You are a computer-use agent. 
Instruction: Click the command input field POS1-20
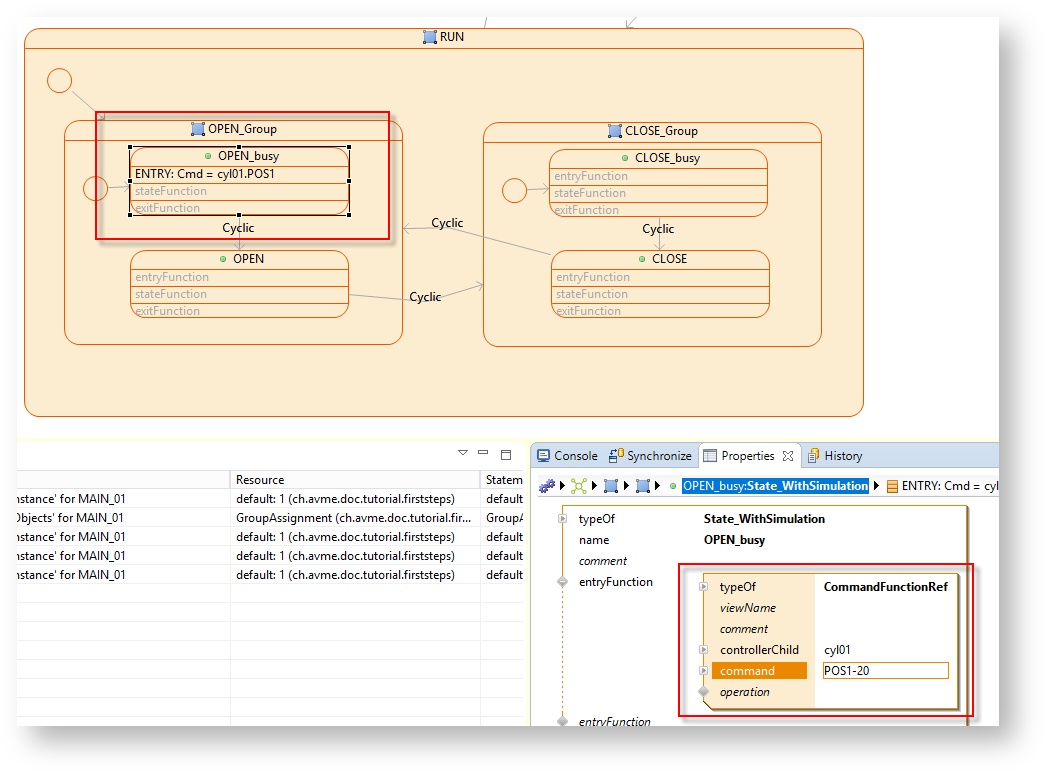coord(885,671)
